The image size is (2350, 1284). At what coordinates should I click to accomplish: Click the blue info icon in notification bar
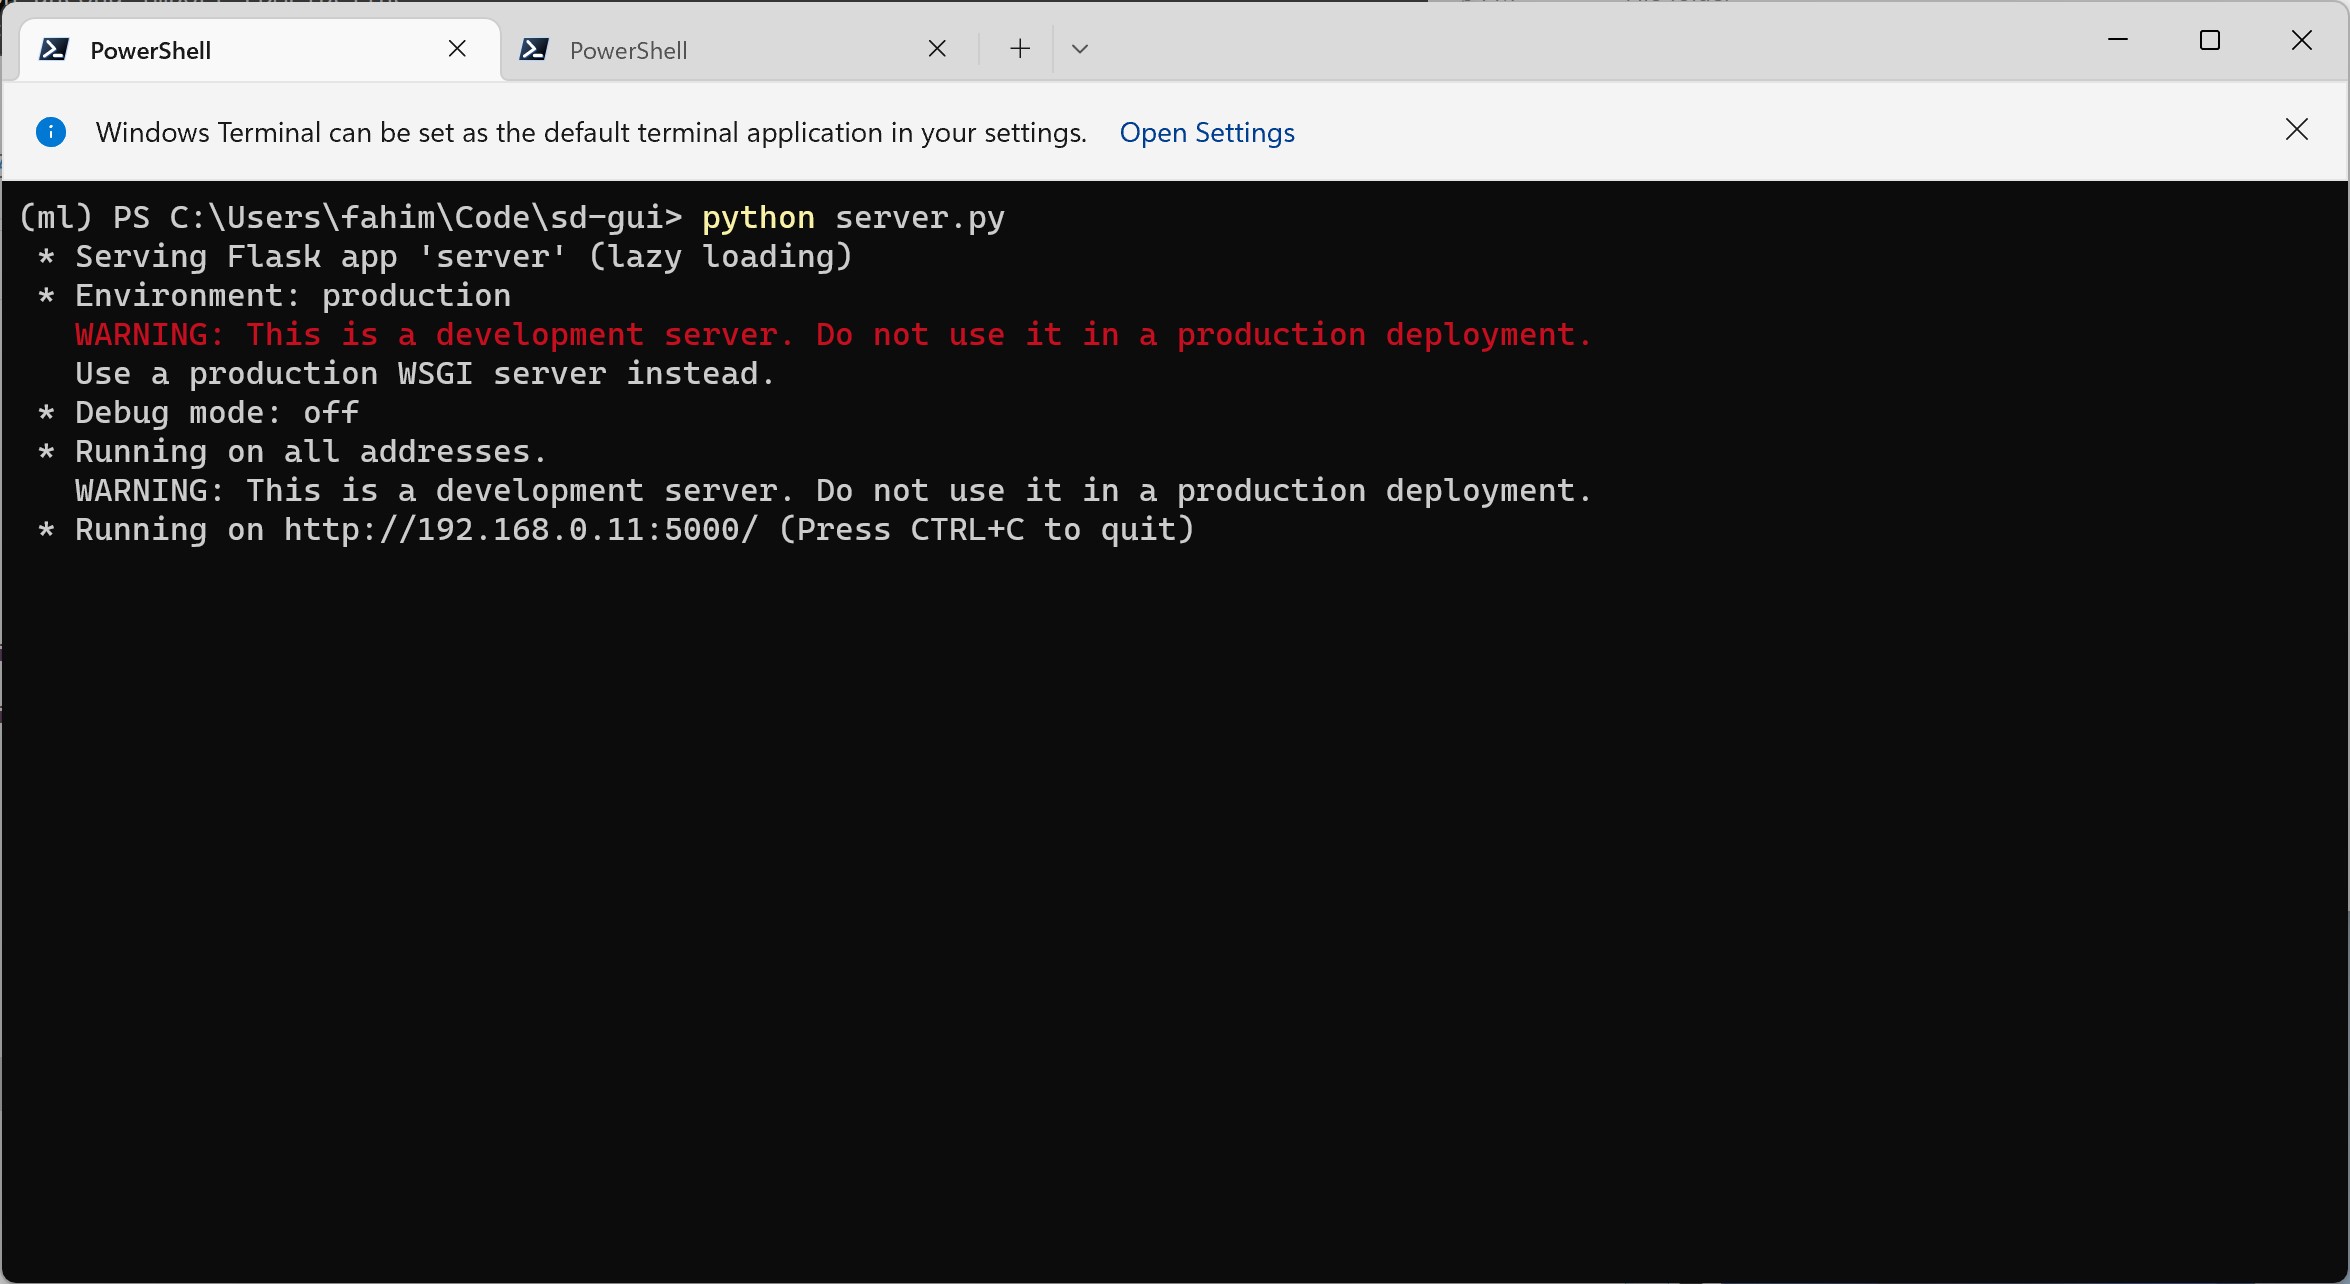51,132
